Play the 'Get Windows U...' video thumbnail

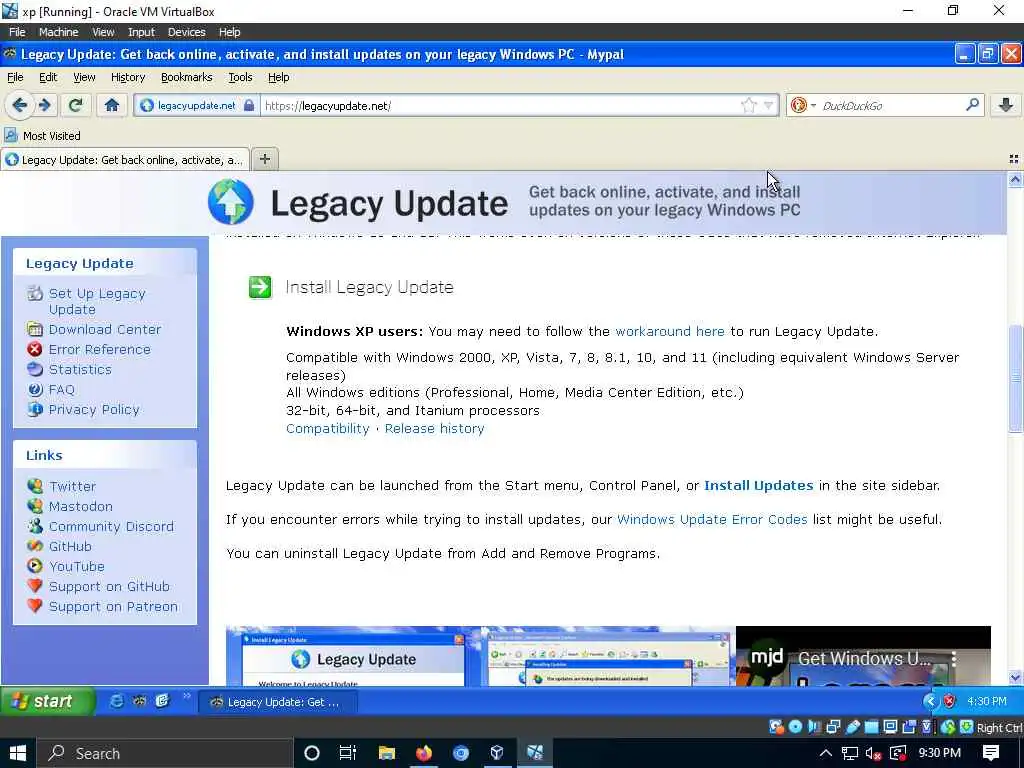coord(863,656)
